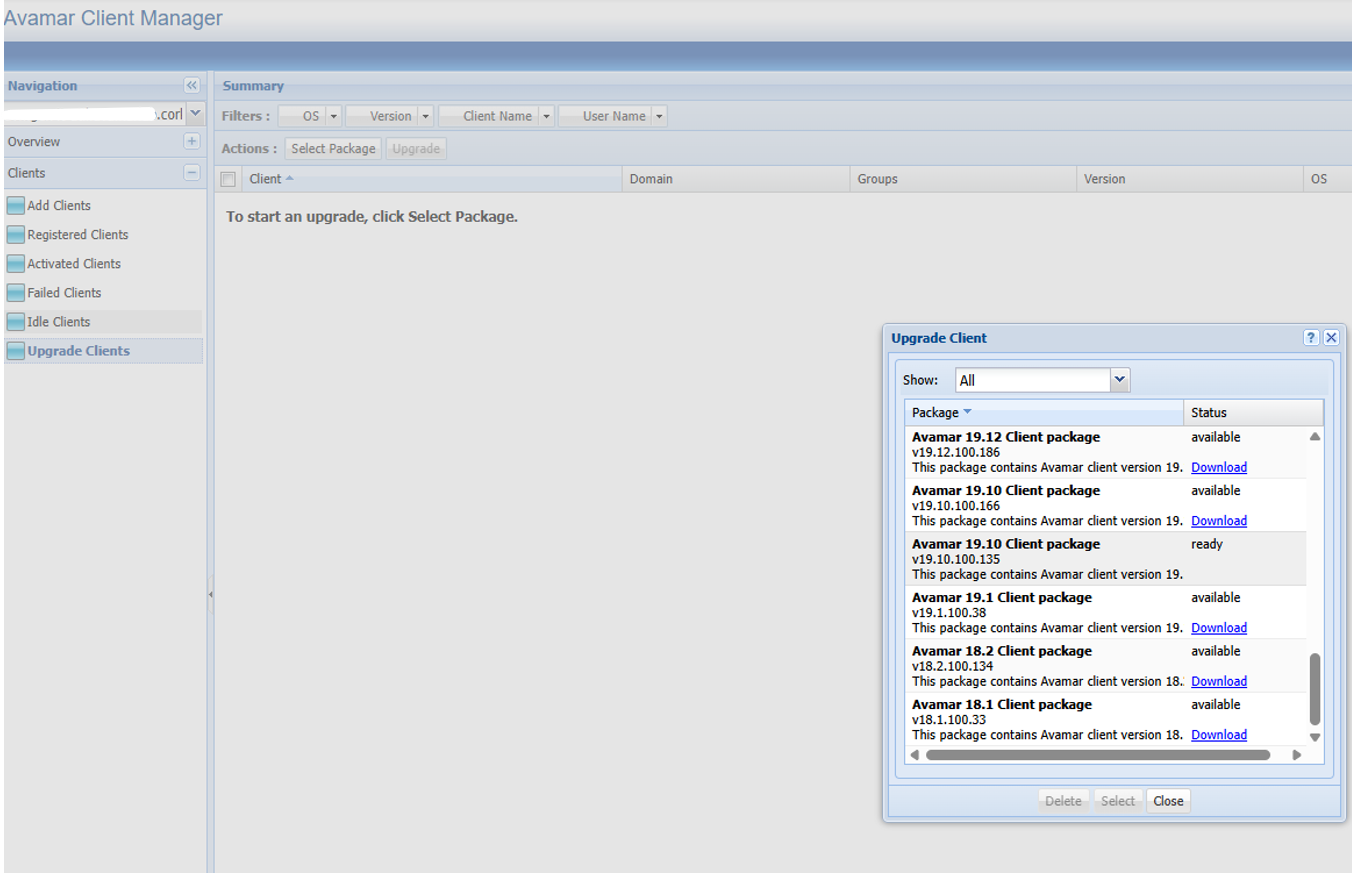1352x873 pixels.
Task: Click the Select Package button
Action: click(332, 147)
